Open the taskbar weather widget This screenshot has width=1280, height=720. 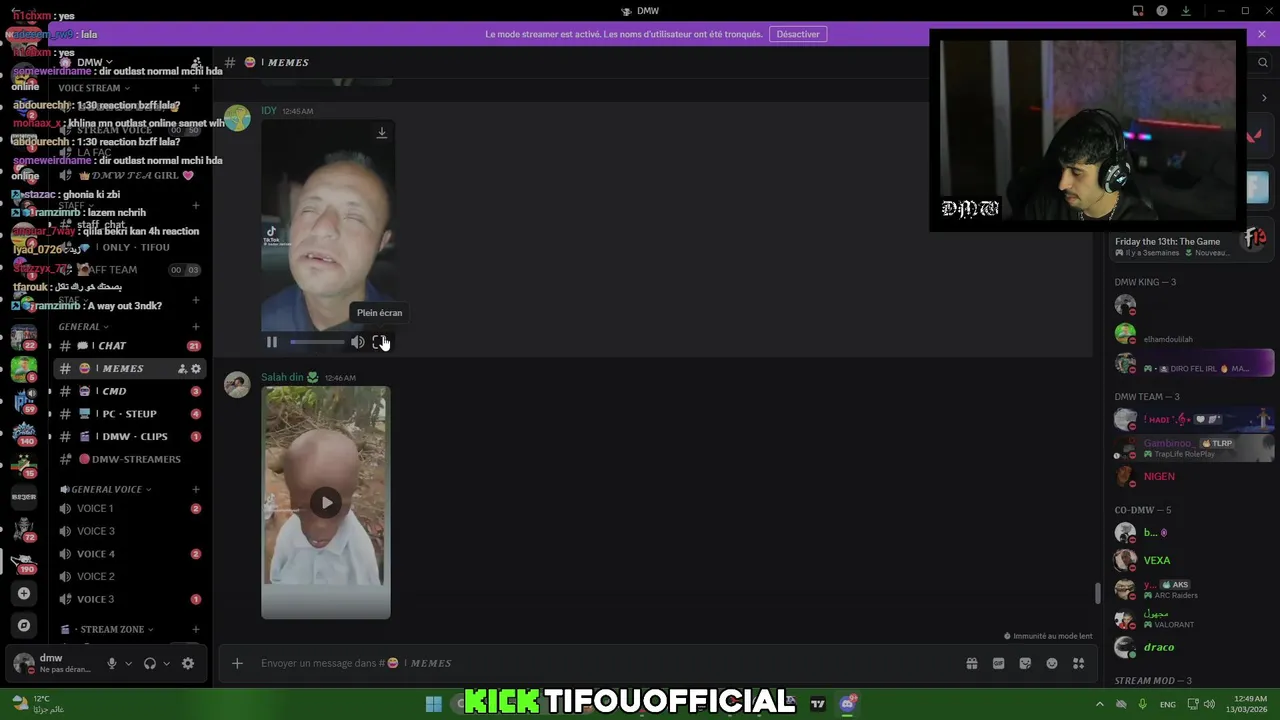(x=38, y=704)
